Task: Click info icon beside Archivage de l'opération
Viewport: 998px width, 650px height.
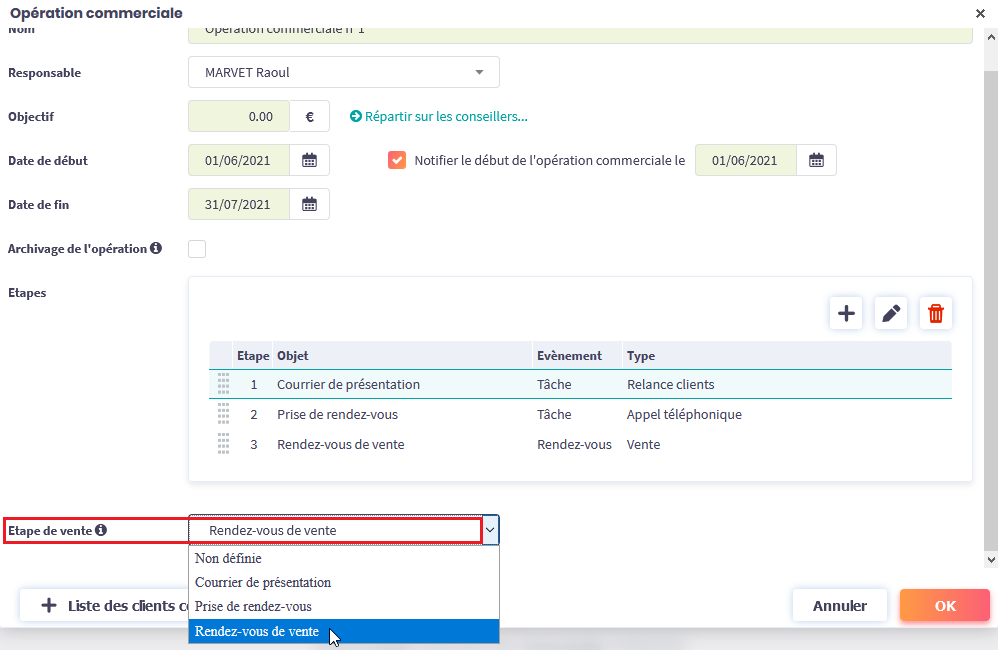Action: coord(156,248)
